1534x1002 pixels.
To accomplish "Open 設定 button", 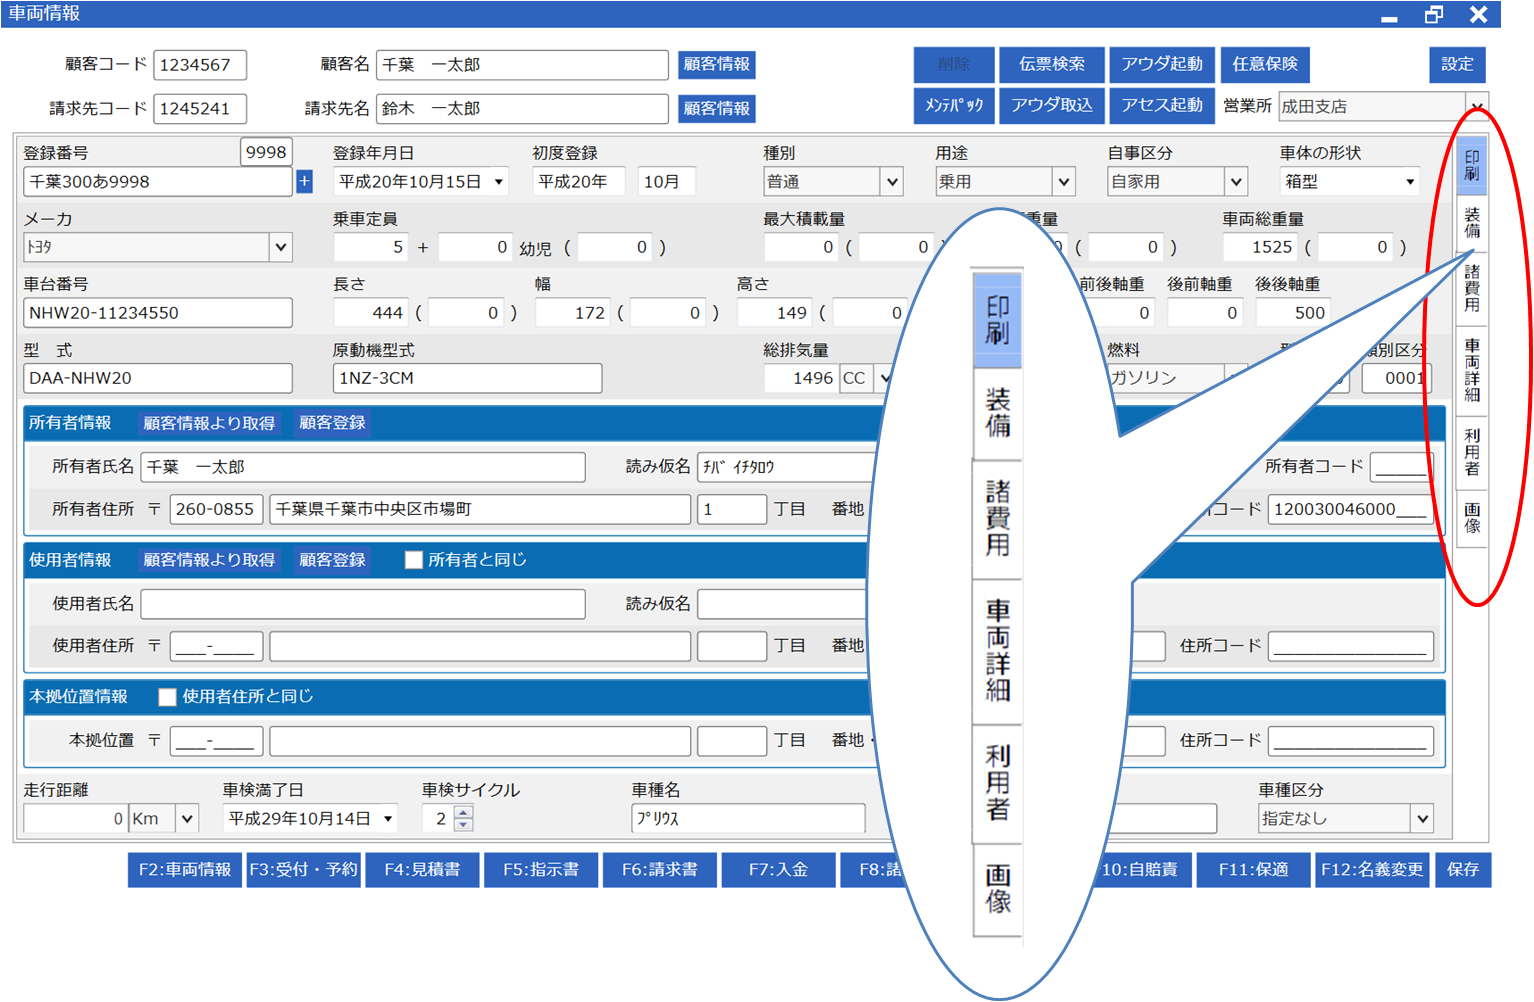I will click(x=1457, y=64).
